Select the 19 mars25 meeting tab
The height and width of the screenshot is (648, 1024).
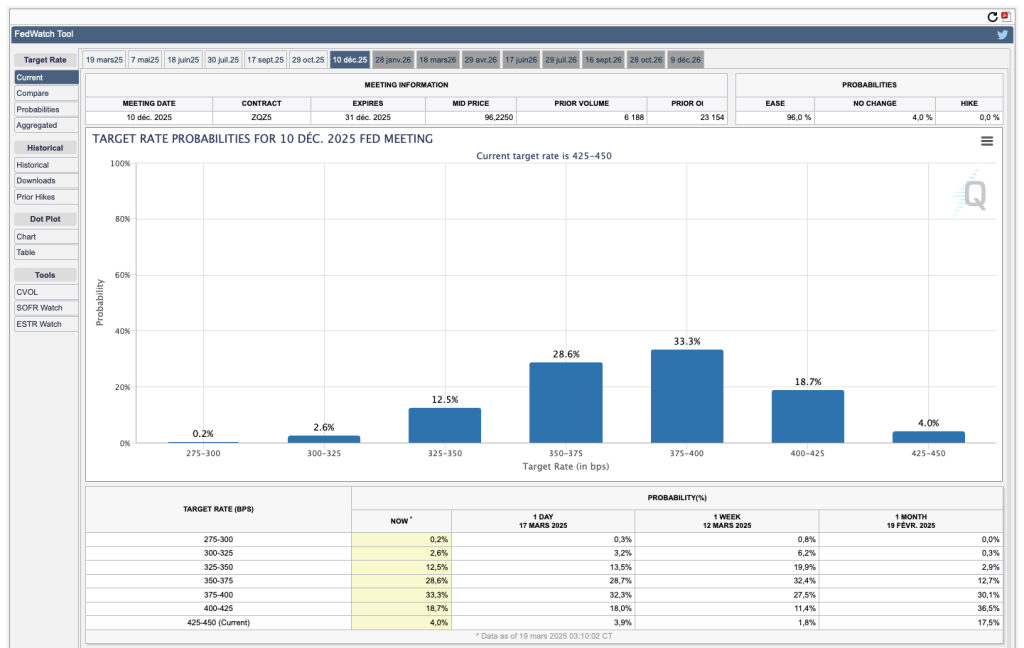[x=104, y=60]
